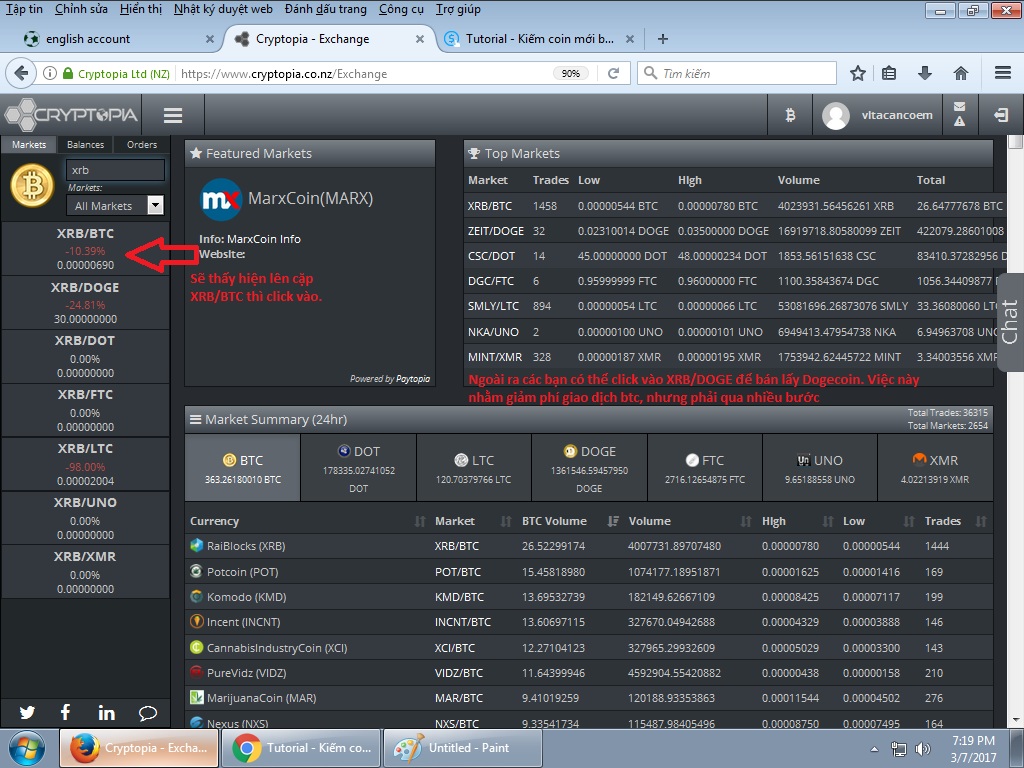Open the All Markets dropdown
This screenshot has width=1024, height=768.
point(115,206)
